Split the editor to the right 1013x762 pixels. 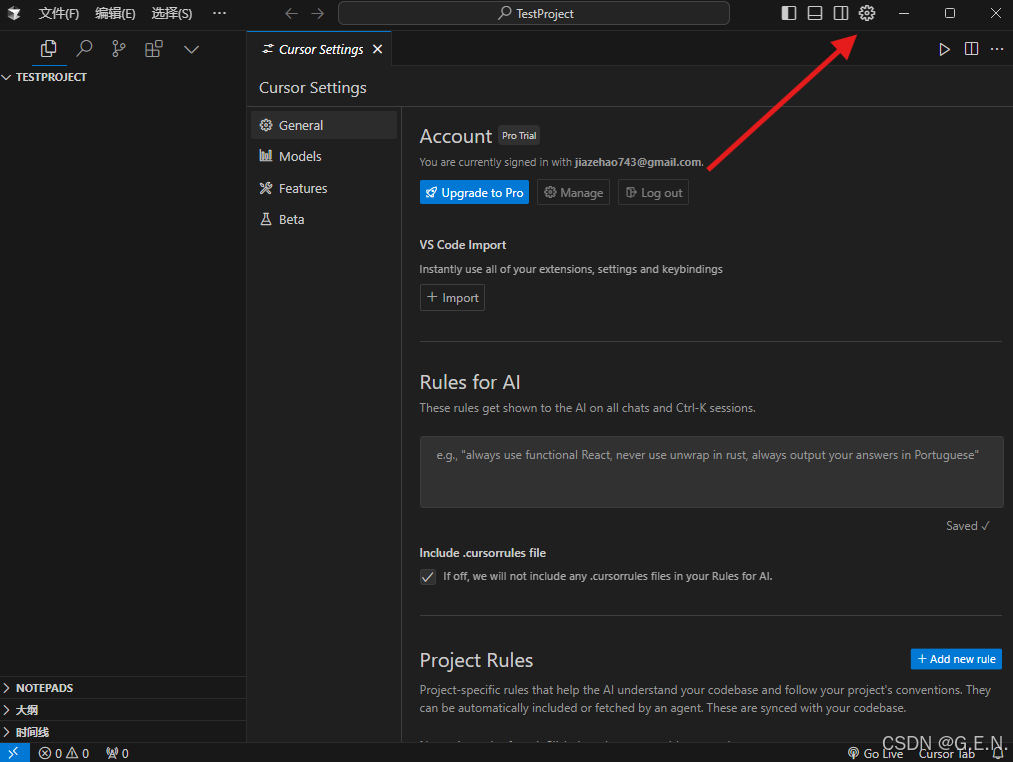(x=971, y=49)
